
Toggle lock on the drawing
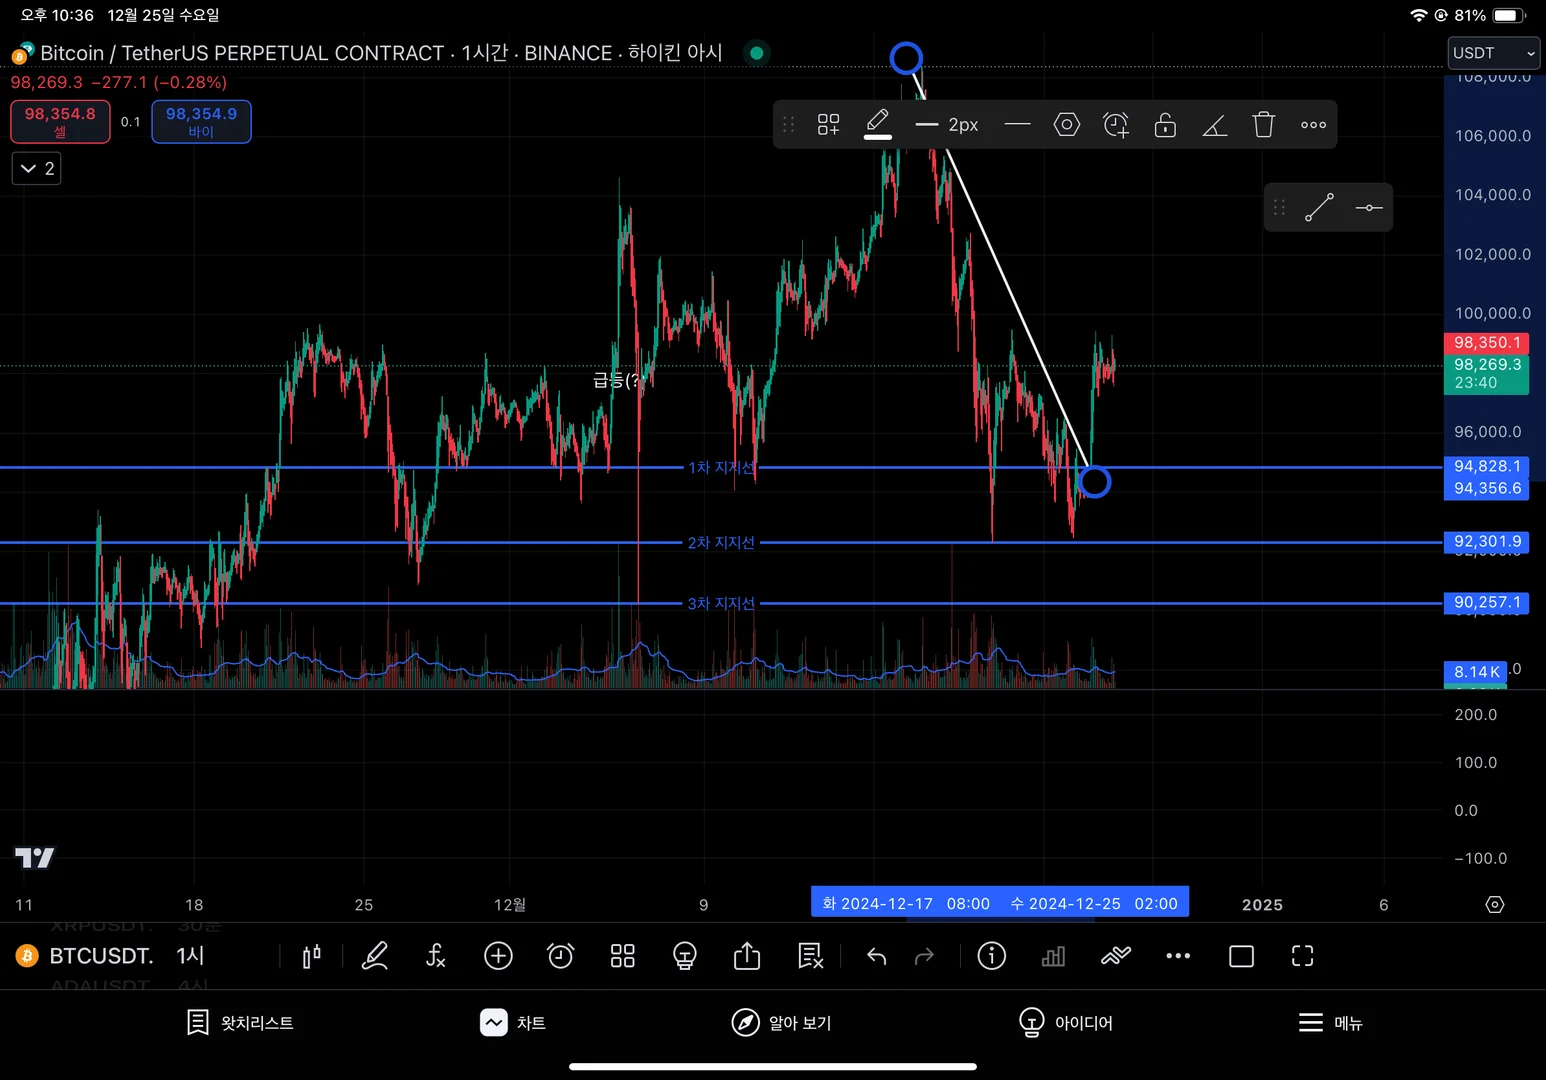click(x=1165, y=125)
